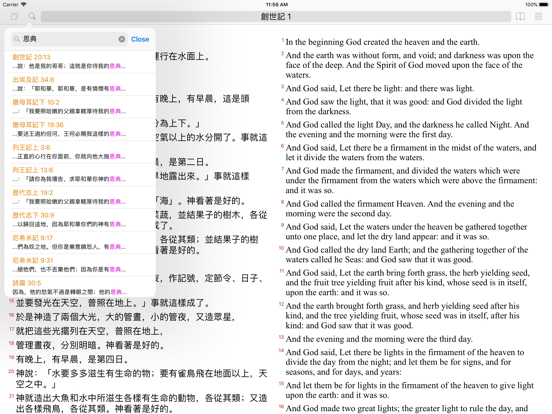Open search result 列王記上 13:6

coord(80,175)
